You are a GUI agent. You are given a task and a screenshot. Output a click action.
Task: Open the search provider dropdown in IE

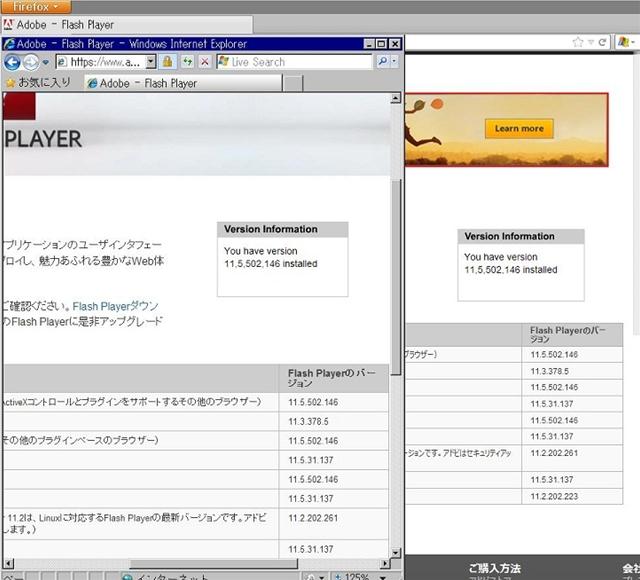394,61
